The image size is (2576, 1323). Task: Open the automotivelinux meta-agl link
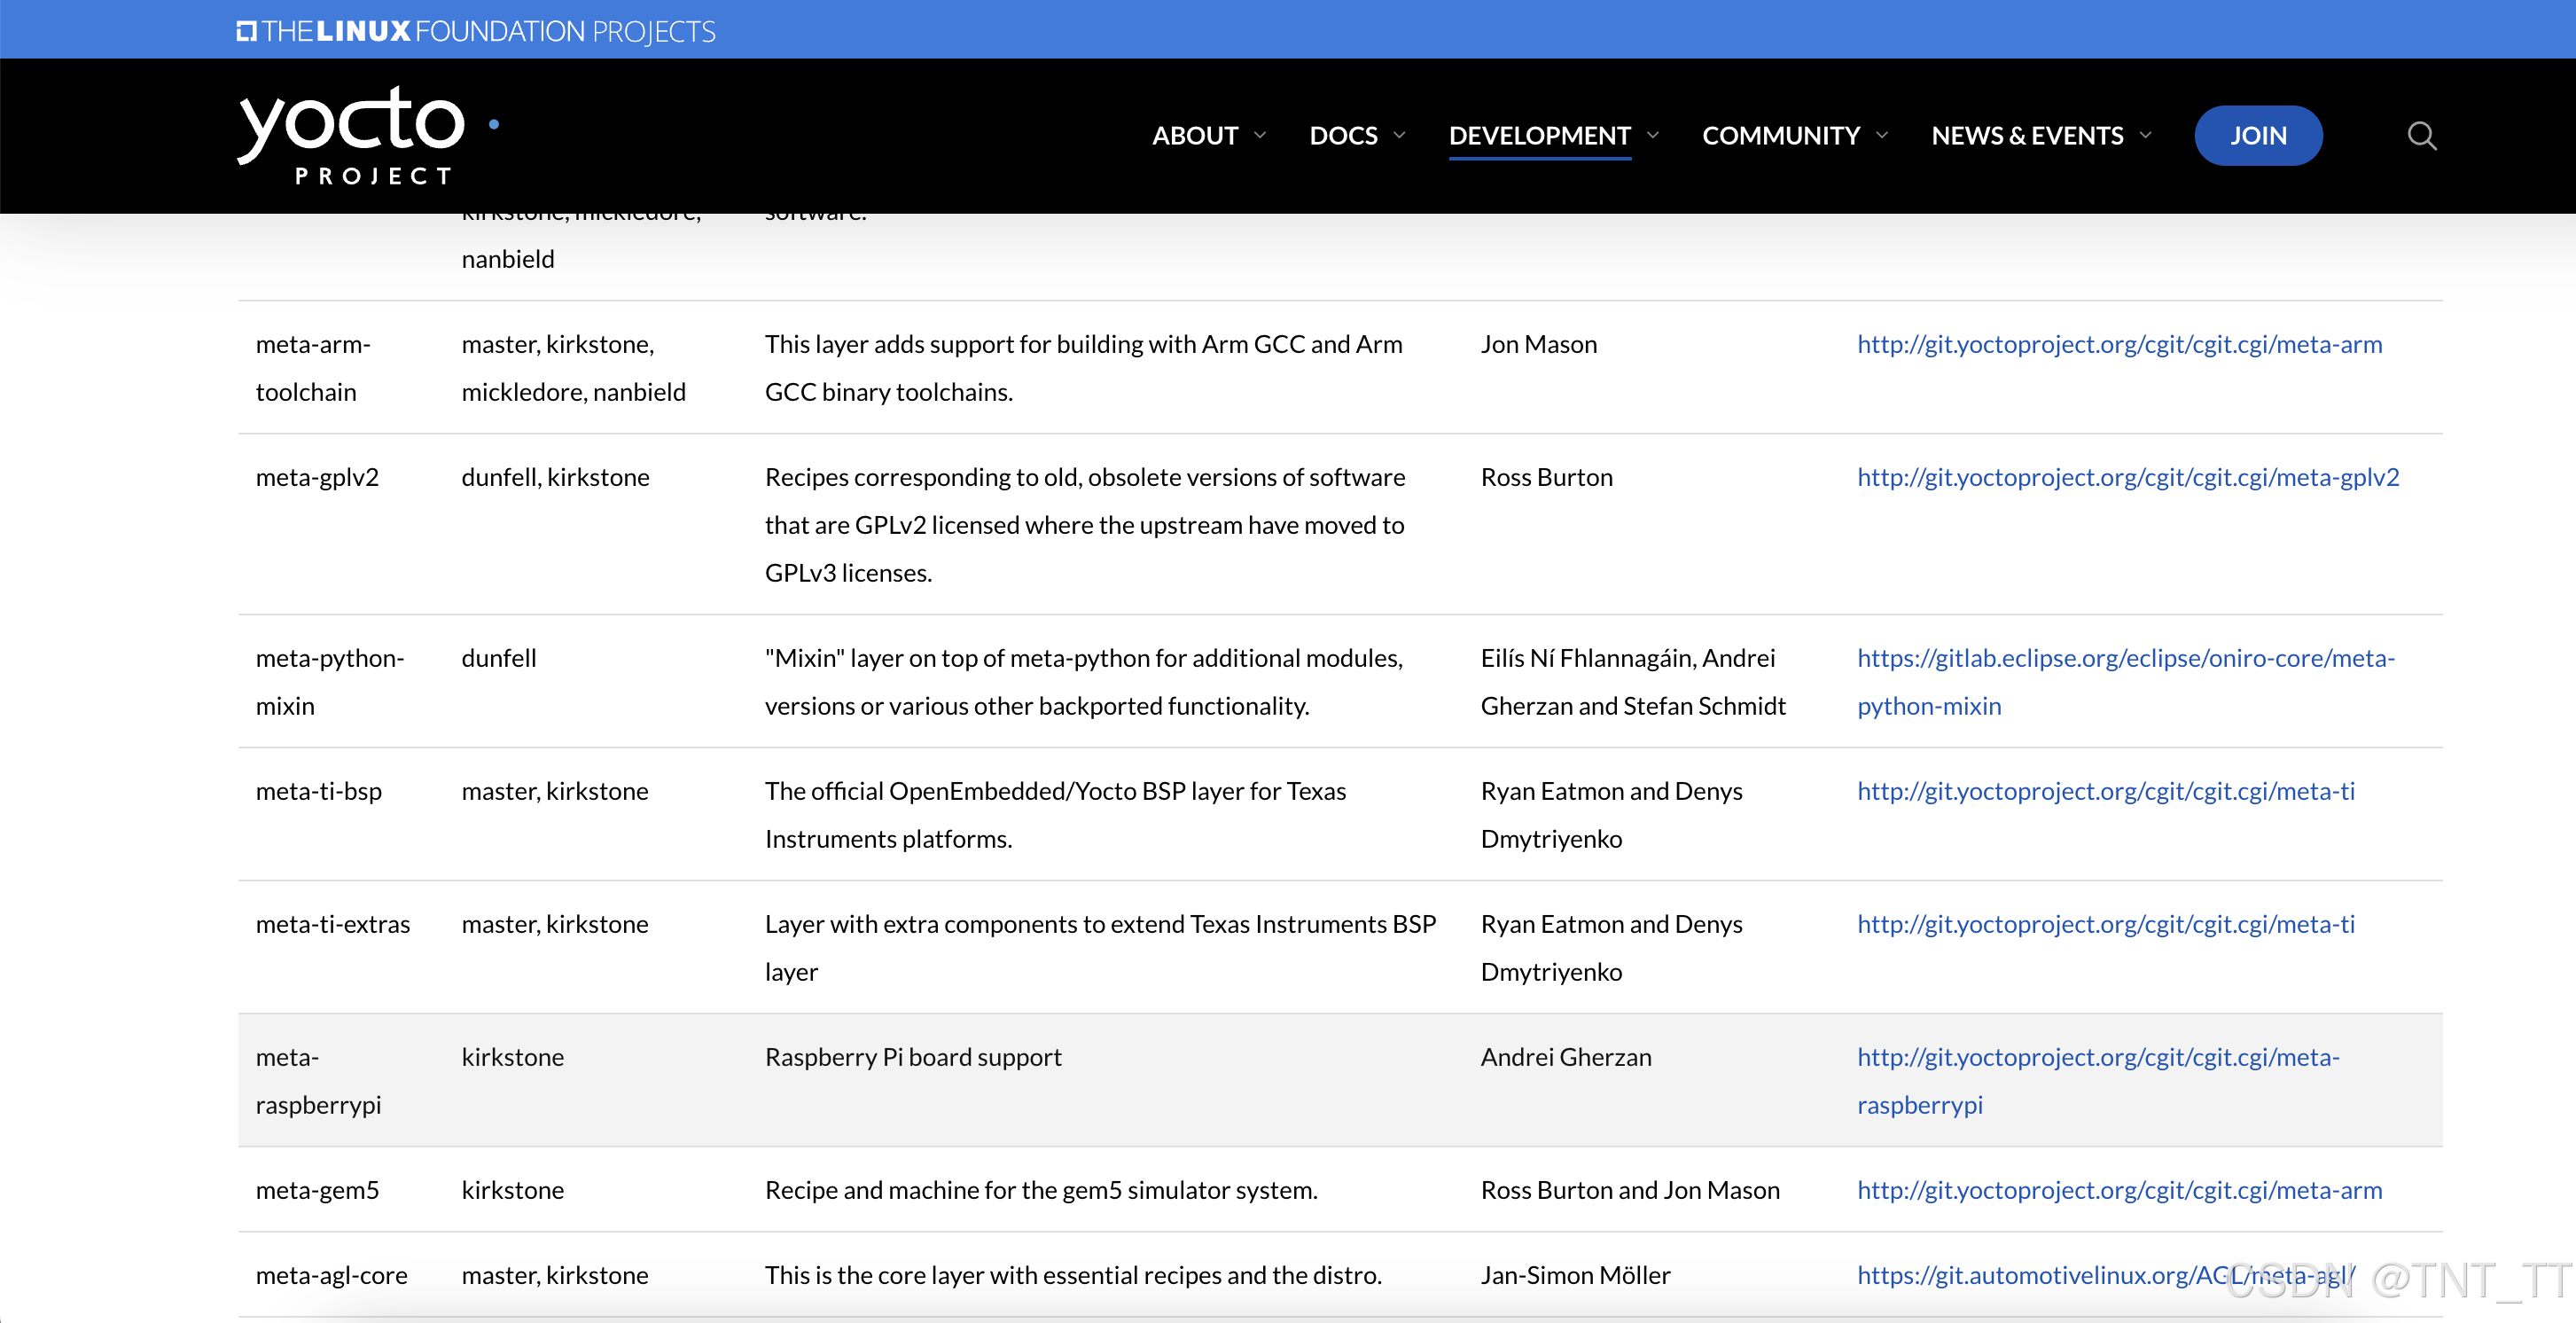pyautogui.click(x=2040, y=1275)
